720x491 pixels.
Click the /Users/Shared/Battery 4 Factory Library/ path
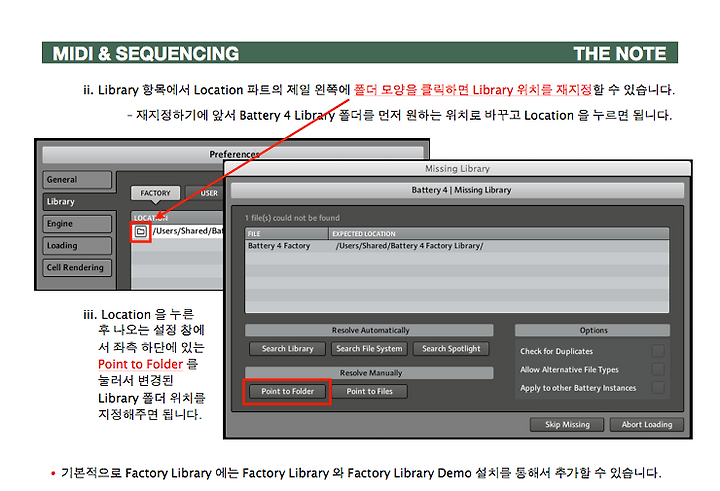[410, 246]
